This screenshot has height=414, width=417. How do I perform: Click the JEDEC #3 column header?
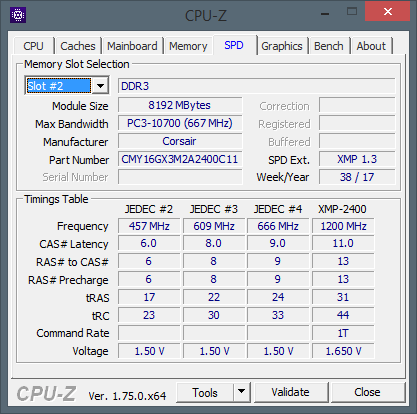[214, 209]
